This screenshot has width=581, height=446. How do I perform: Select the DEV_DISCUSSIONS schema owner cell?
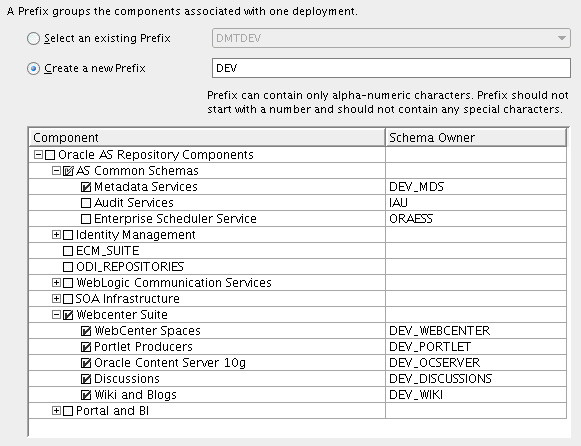476,379
